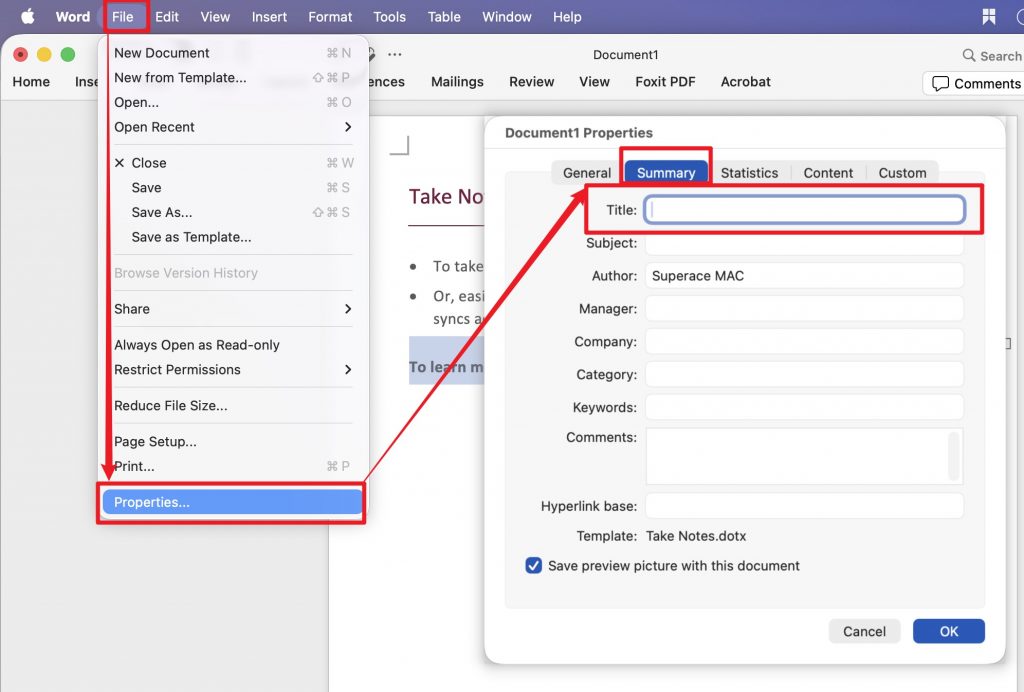1024x692 pixels.
Task: Select Page Setup...
Action: (232, 441)
